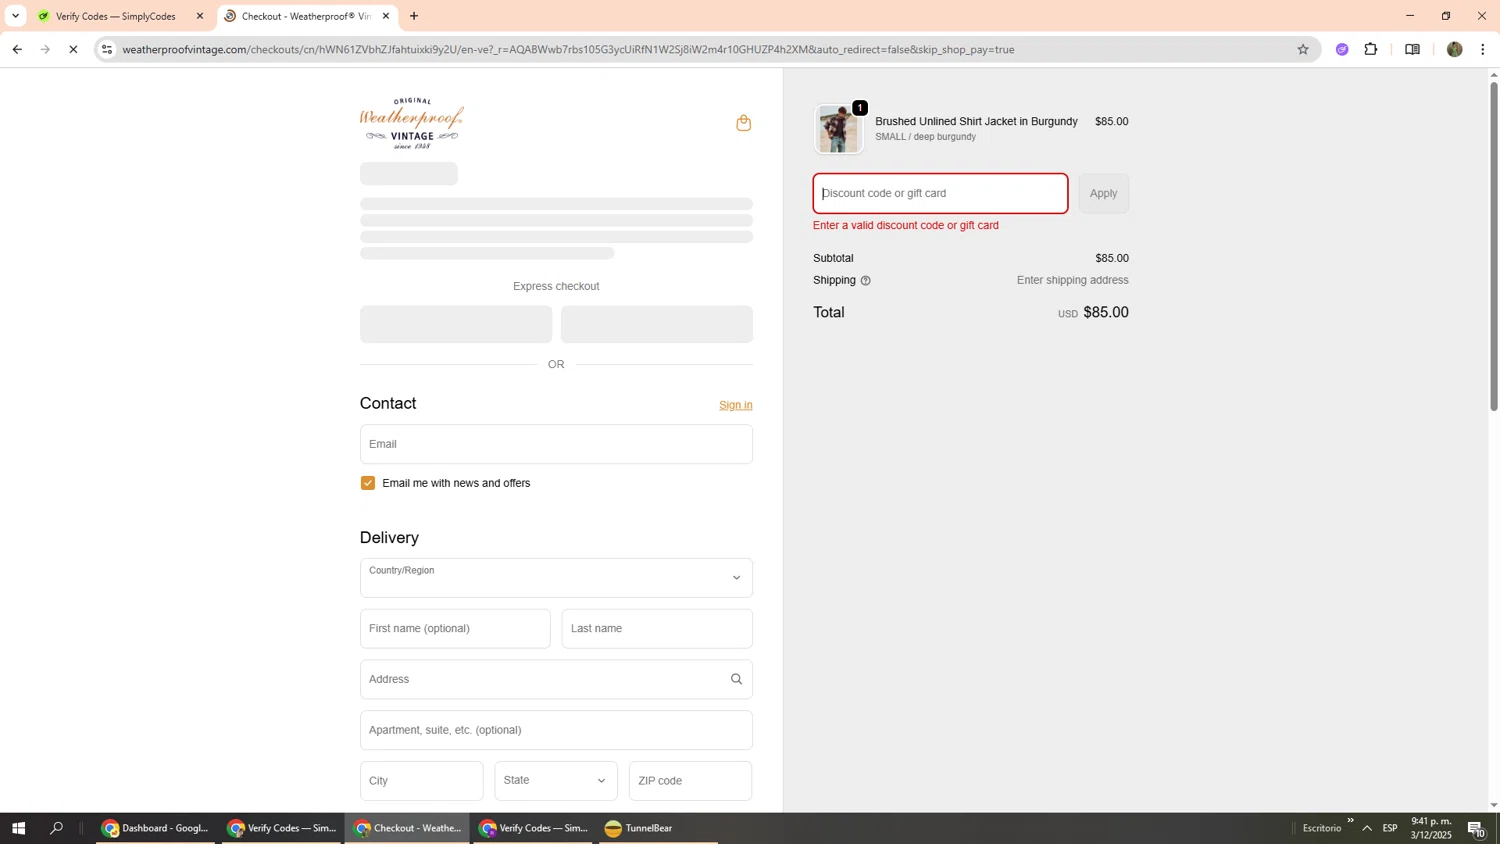Image resolution: width=1500 pixels, height=844 pixels.
Task: Click the First name (optional) field
Action: [455, 629]
